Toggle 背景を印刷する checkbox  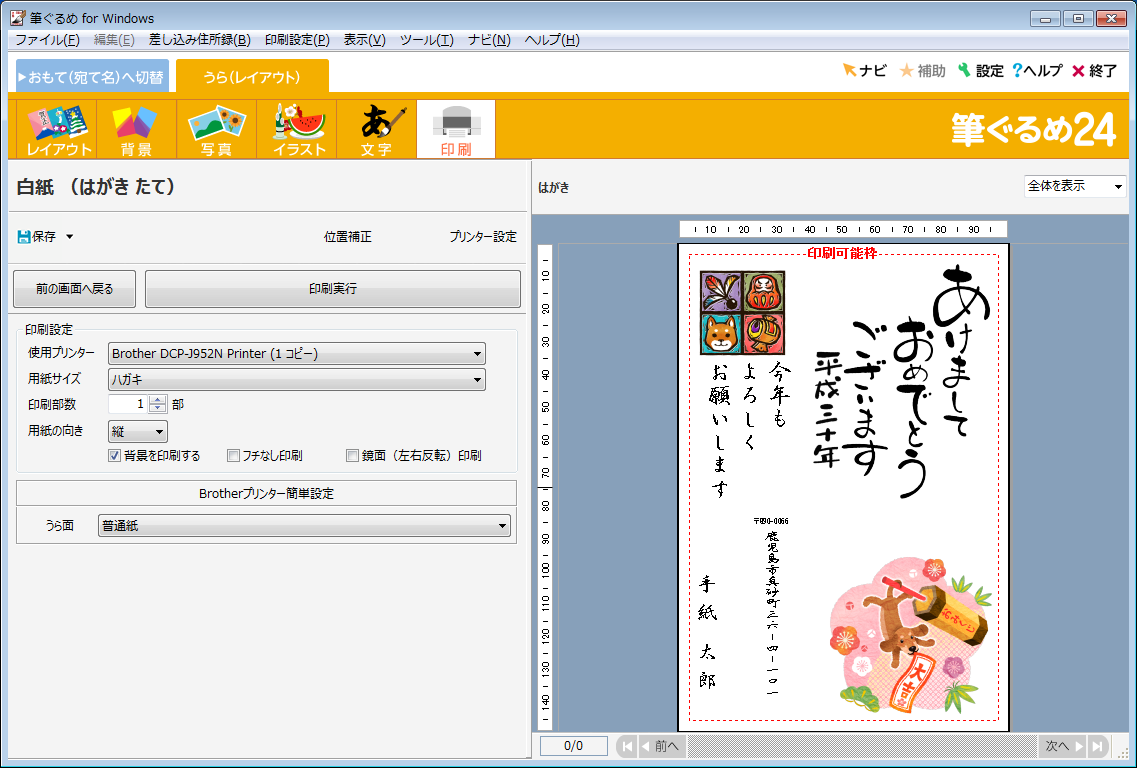(114, 455)
